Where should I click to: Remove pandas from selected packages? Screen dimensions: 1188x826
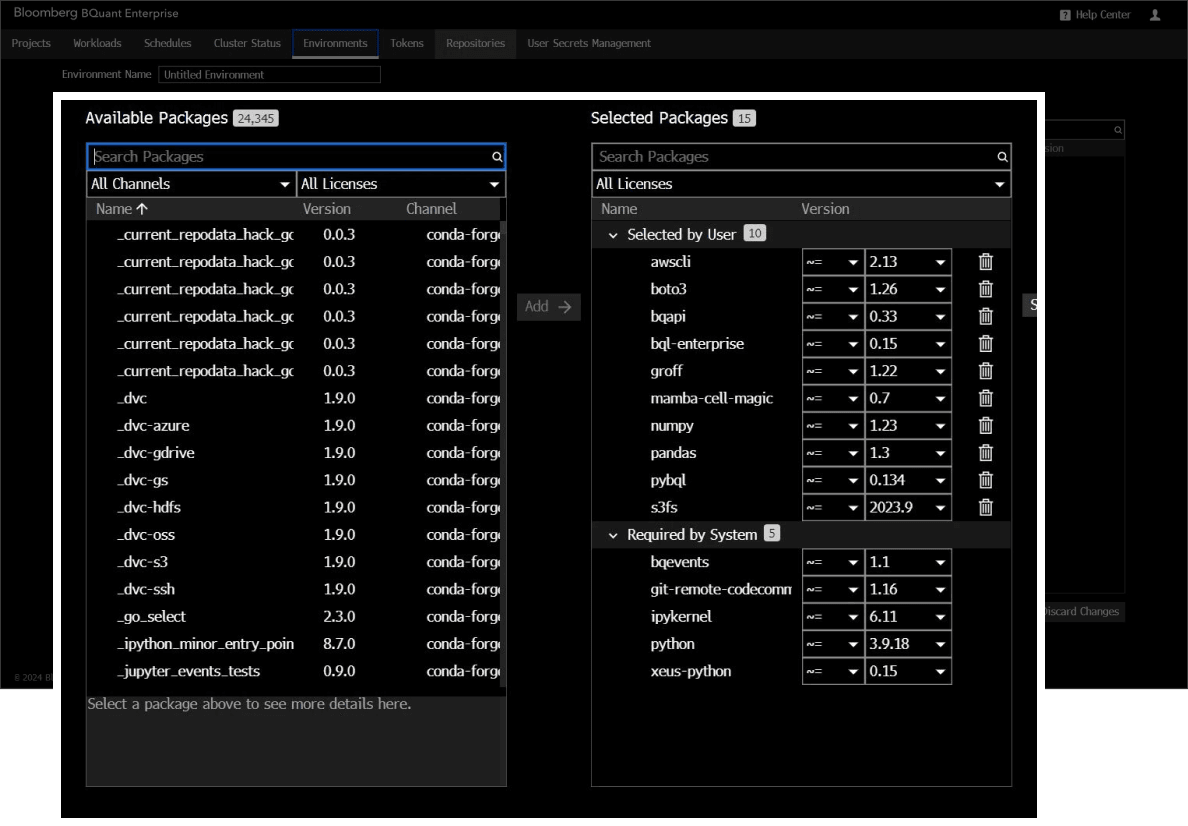(985, 452)
